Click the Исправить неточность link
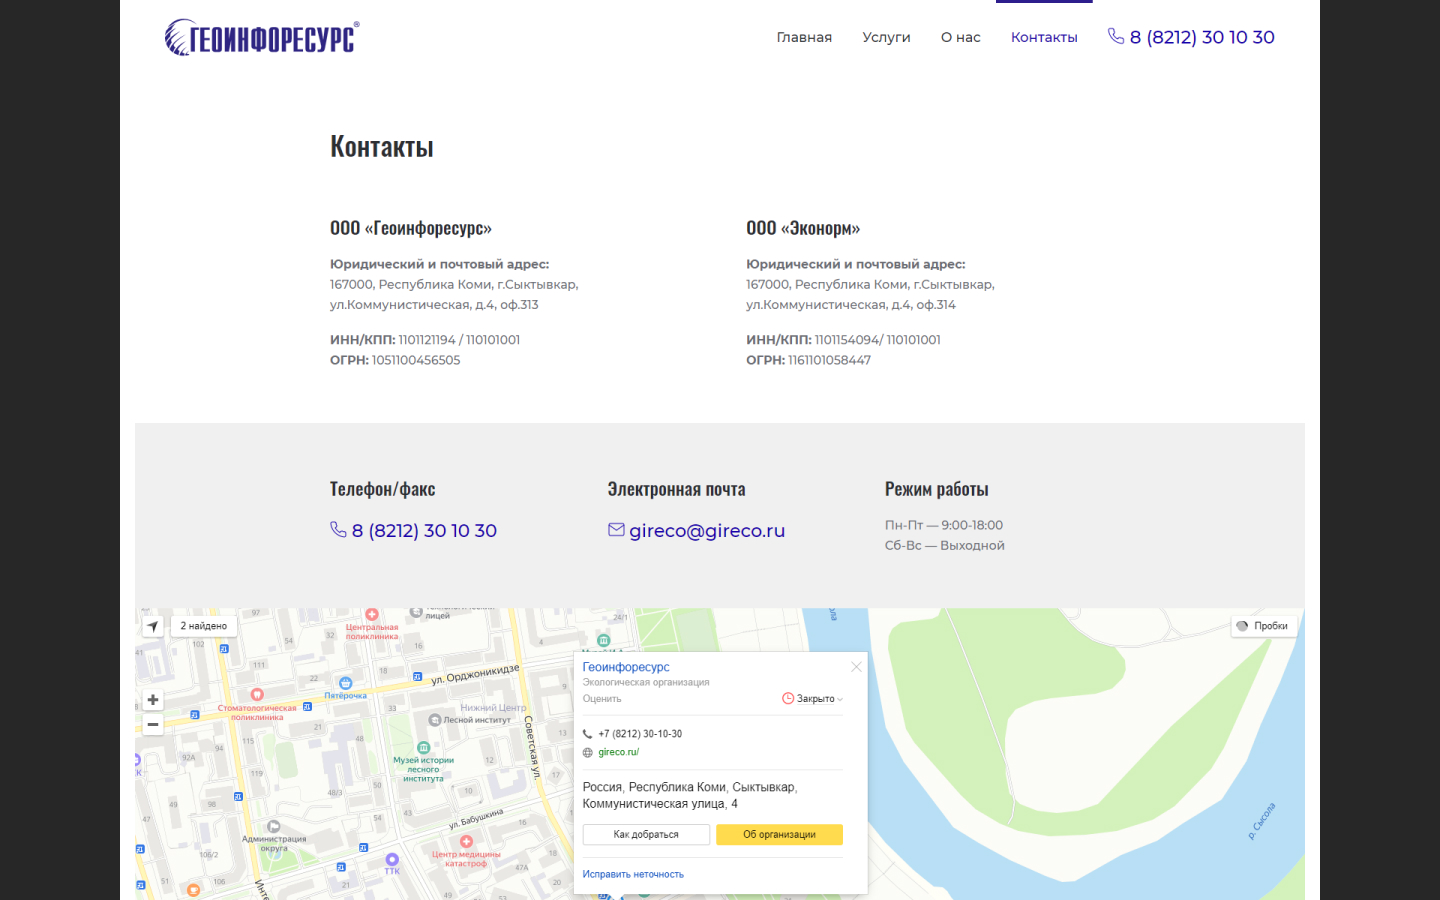1440x900 pixels. pyautogui.click(x=633, y=874)
